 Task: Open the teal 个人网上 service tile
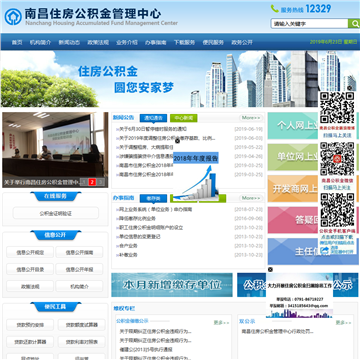point(293,126)
